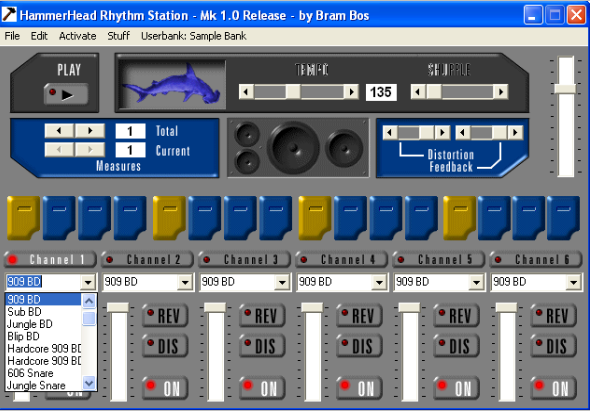
Task: Enable REV on Channel 5
Action: point(456,315)
